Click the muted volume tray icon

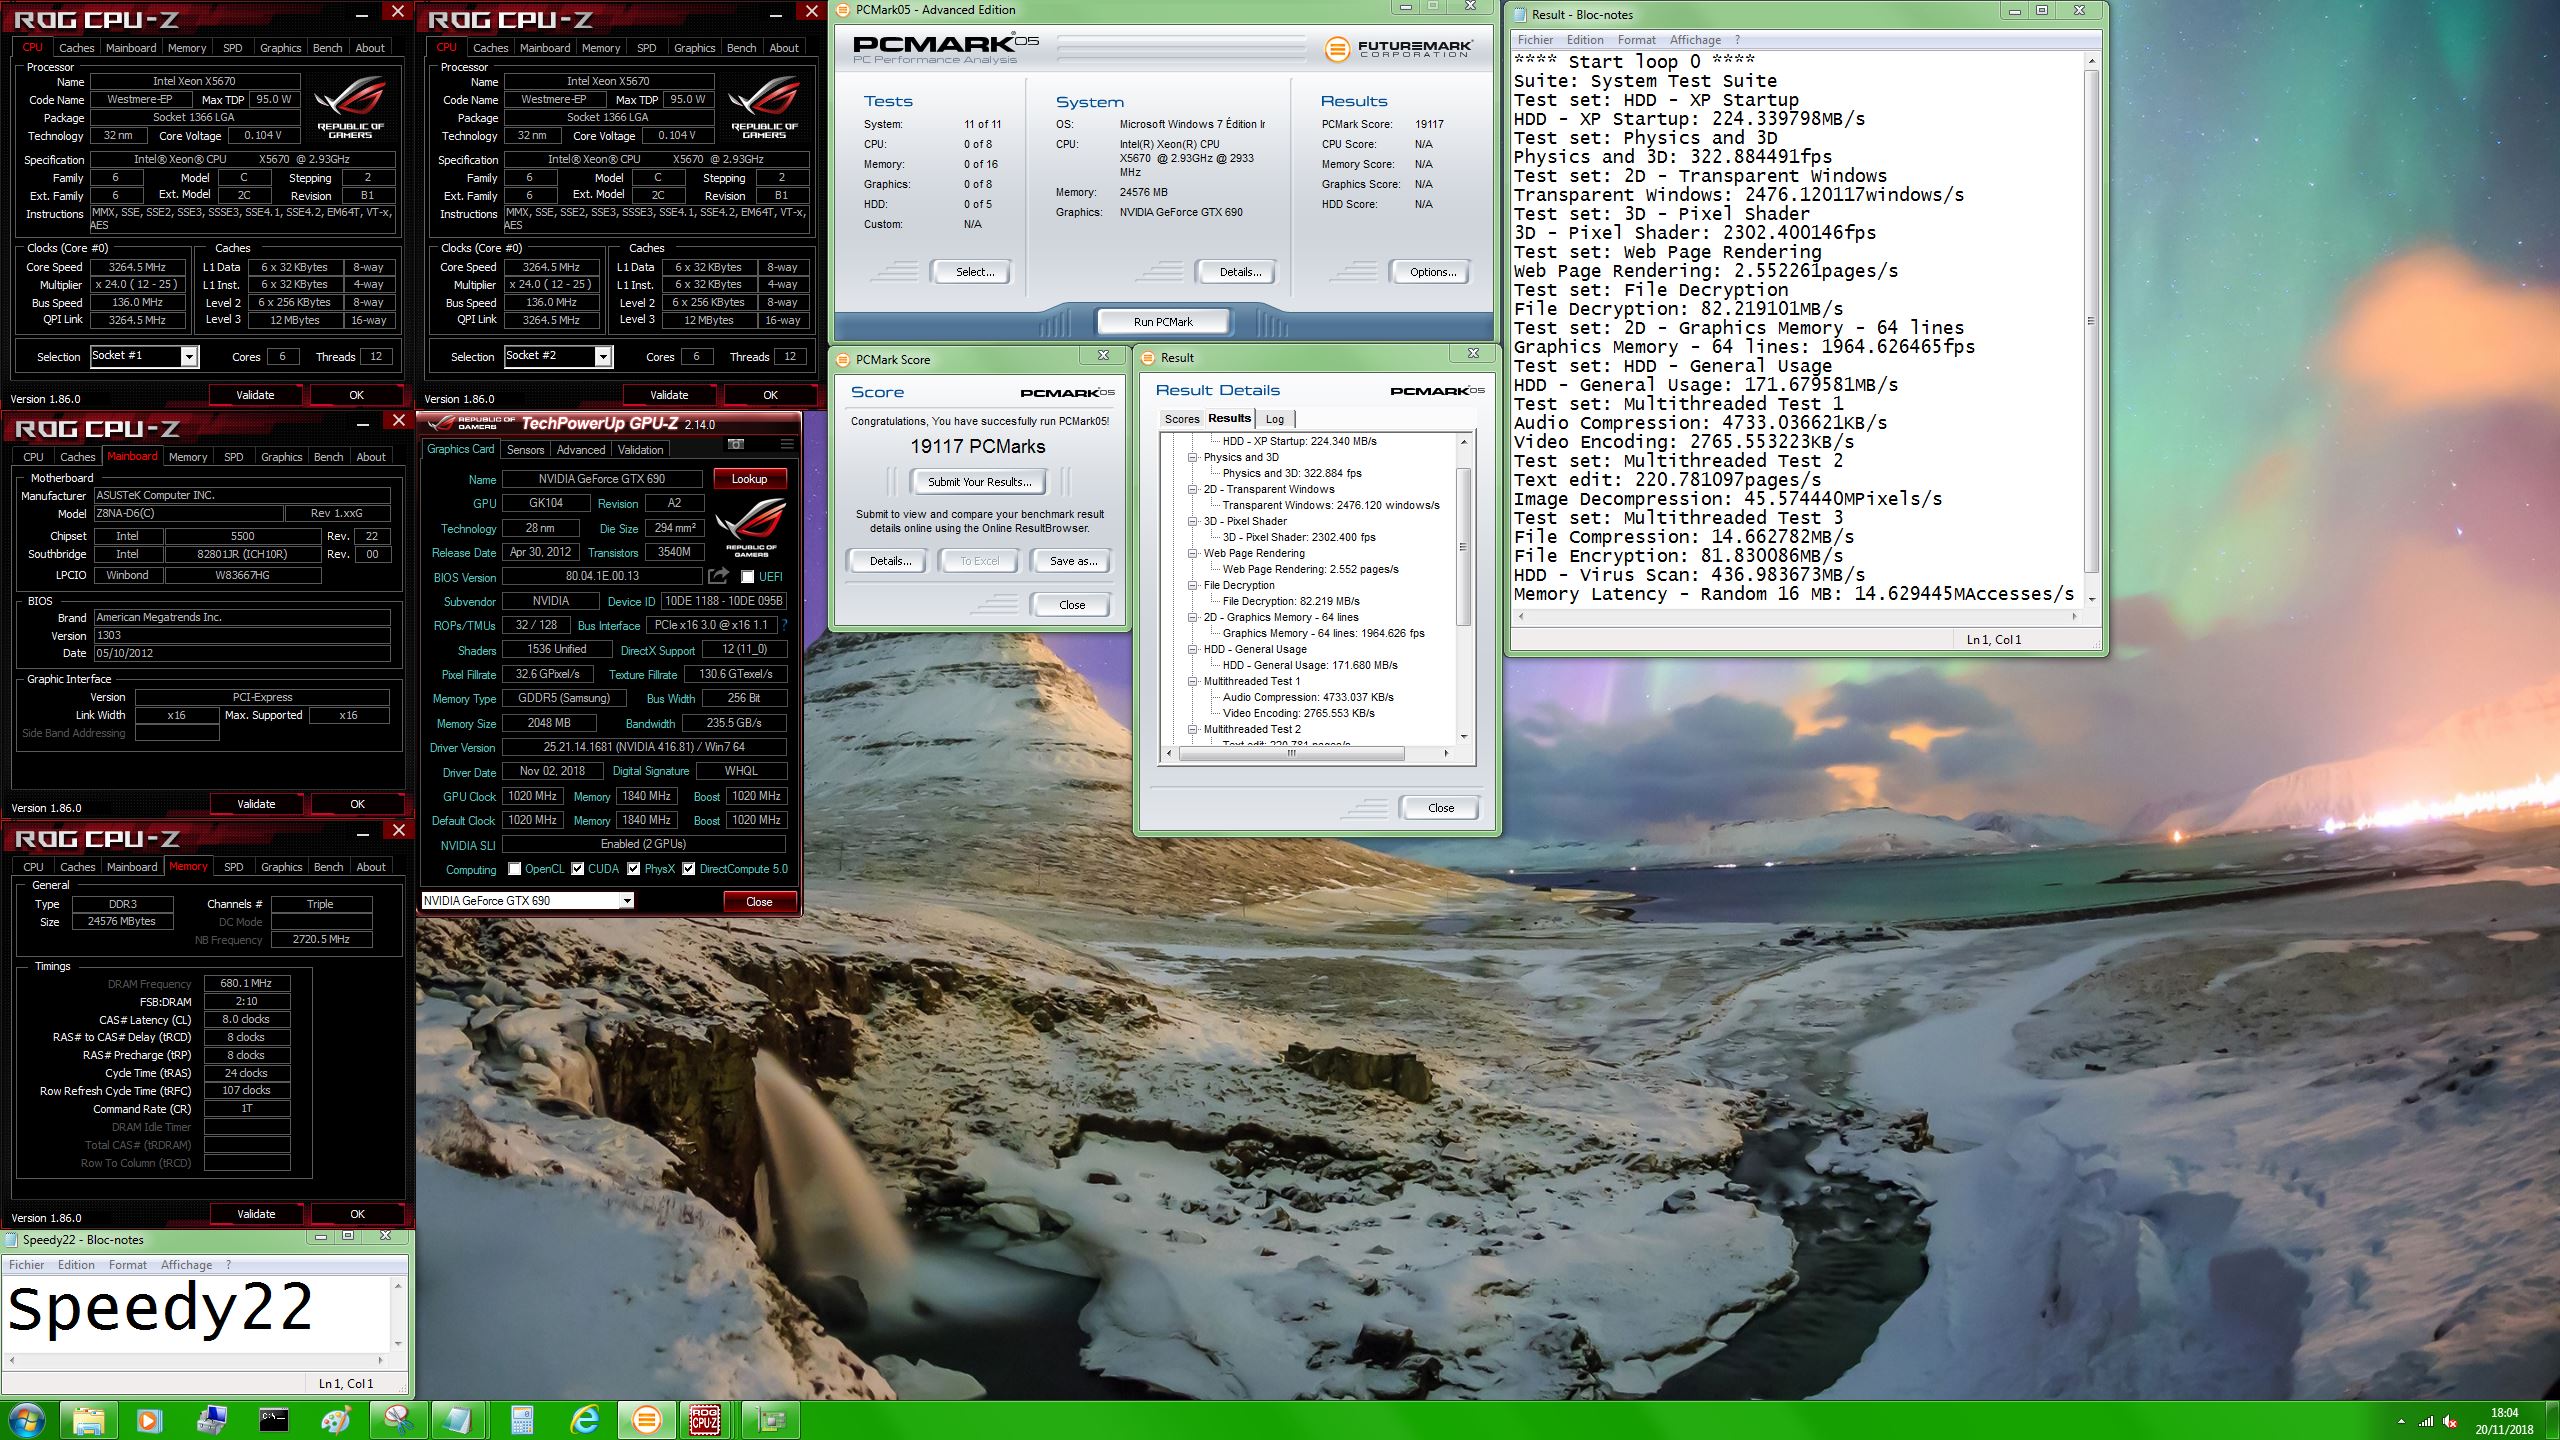tap(2449, 1421)
